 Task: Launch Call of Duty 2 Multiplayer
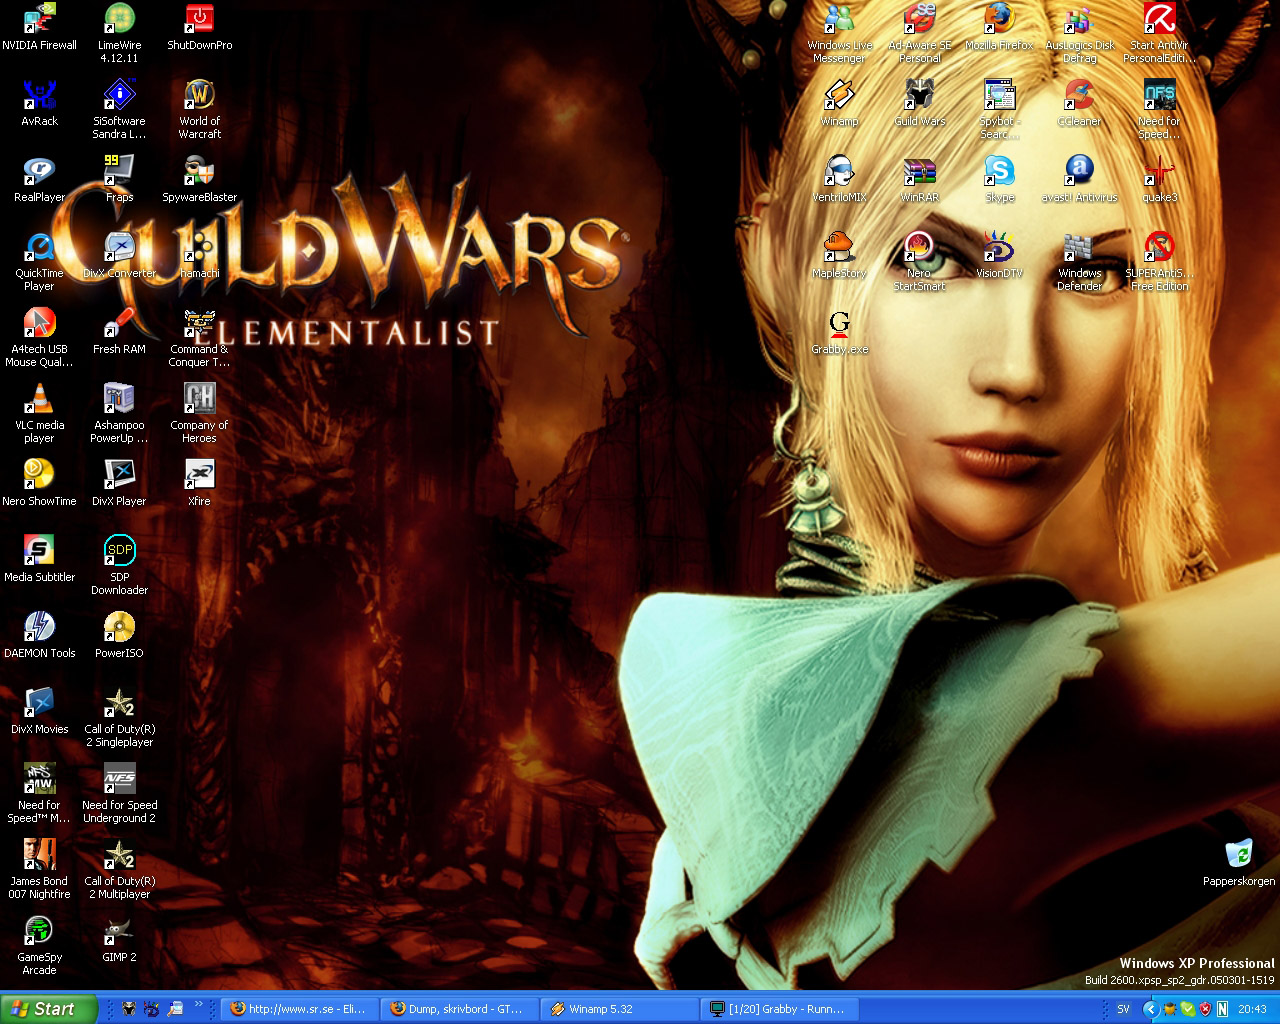click(119, 870)
